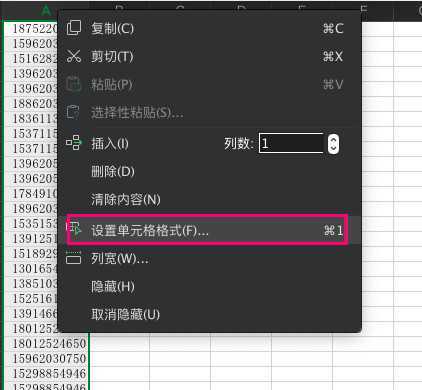
Task: Click the Copy icon in context menu
Action: tap(74, 28)
